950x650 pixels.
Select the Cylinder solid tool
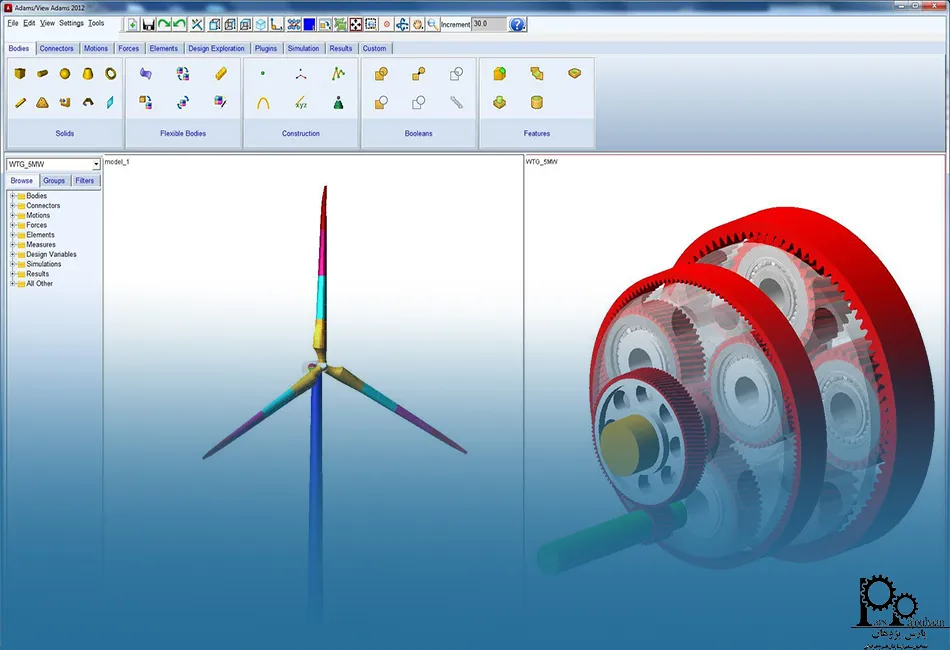tap(43, 73)
